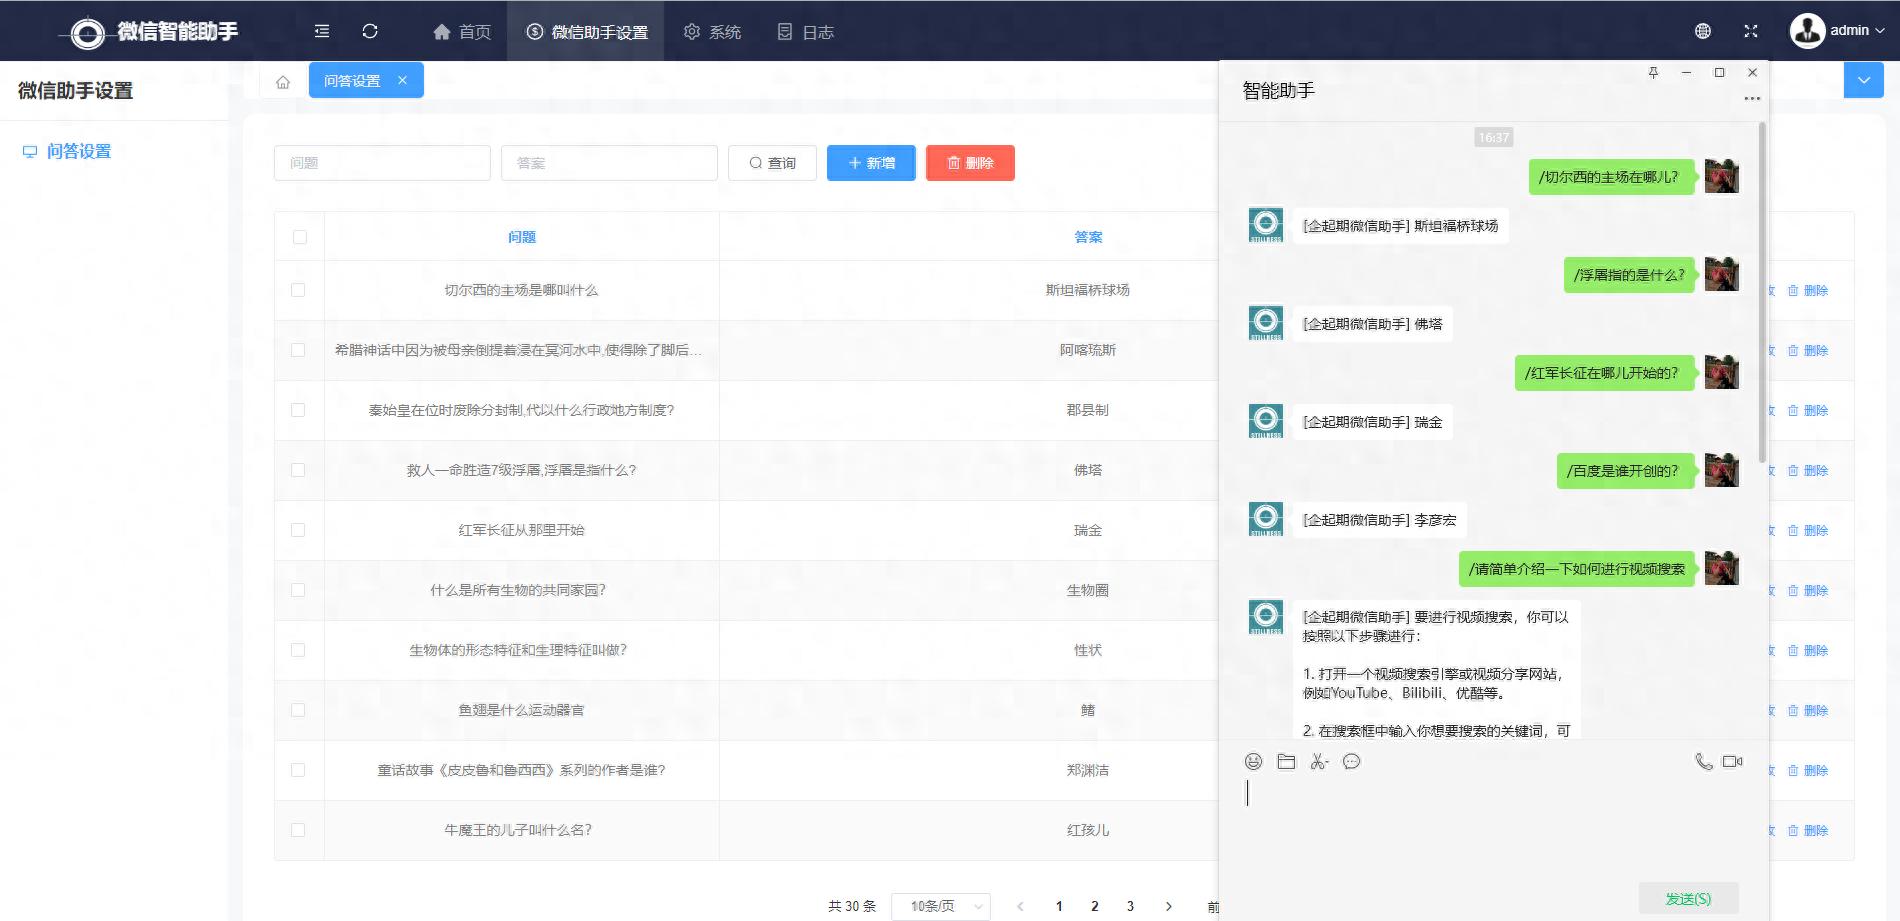Image resolution: width=1900 pixels, height=921 pixels.
Task: Collapse the sidebar with the hamburger icon
Action: point(321,31)
